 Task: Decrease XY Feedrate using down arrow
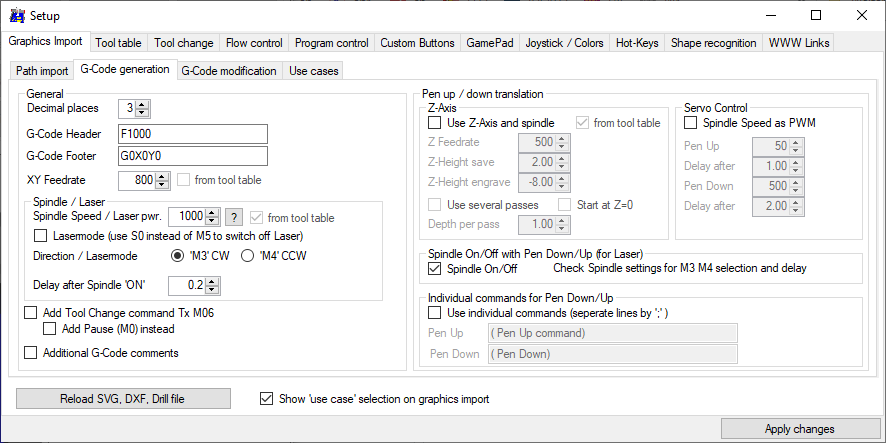click(164, 185)
